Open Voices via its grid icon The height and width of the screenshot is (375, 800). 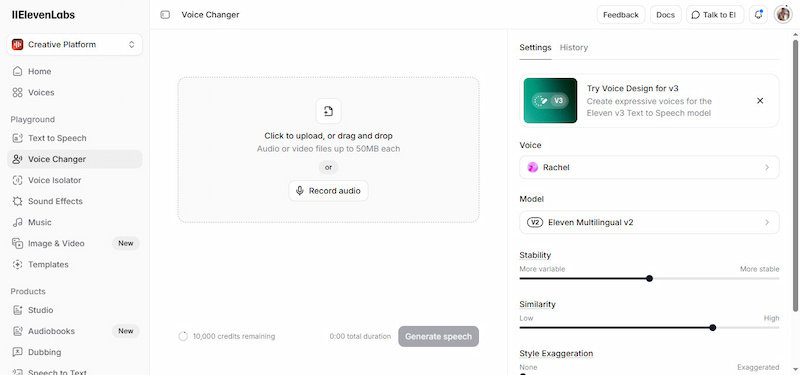coord(17,92)
